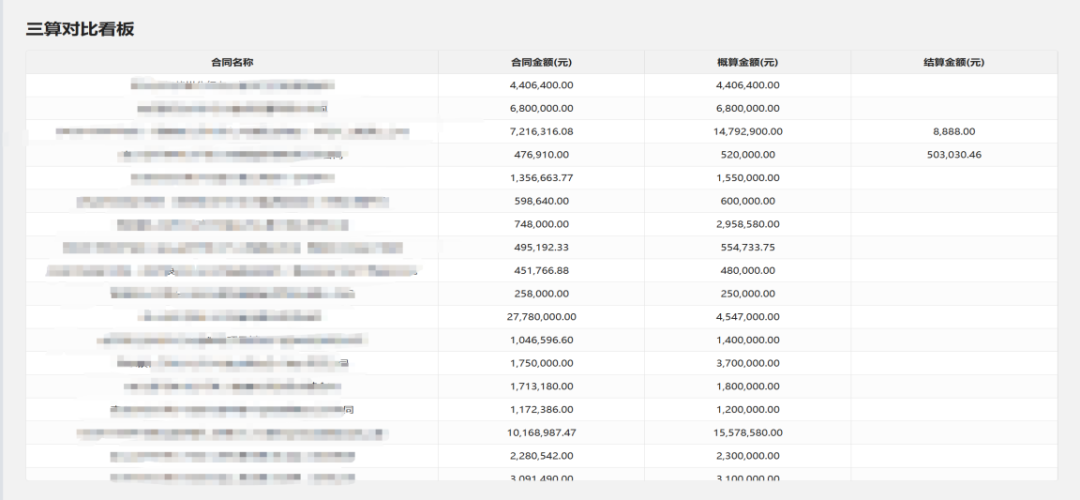1080x500 pixels.
Task: Click the 概算金额(元) column header
Action: click(x=747, y=62)
